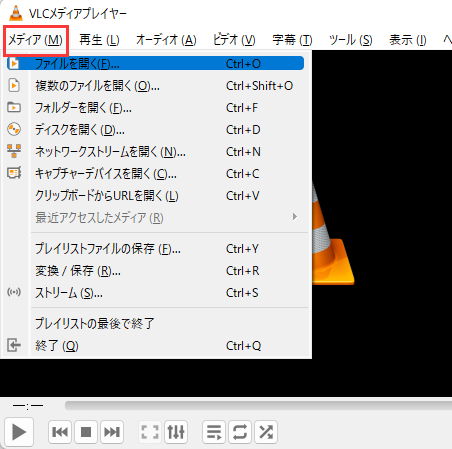Toggle shuffle random playback button
The width and height of the screenshot is (452, 449).
pos(266,432)
